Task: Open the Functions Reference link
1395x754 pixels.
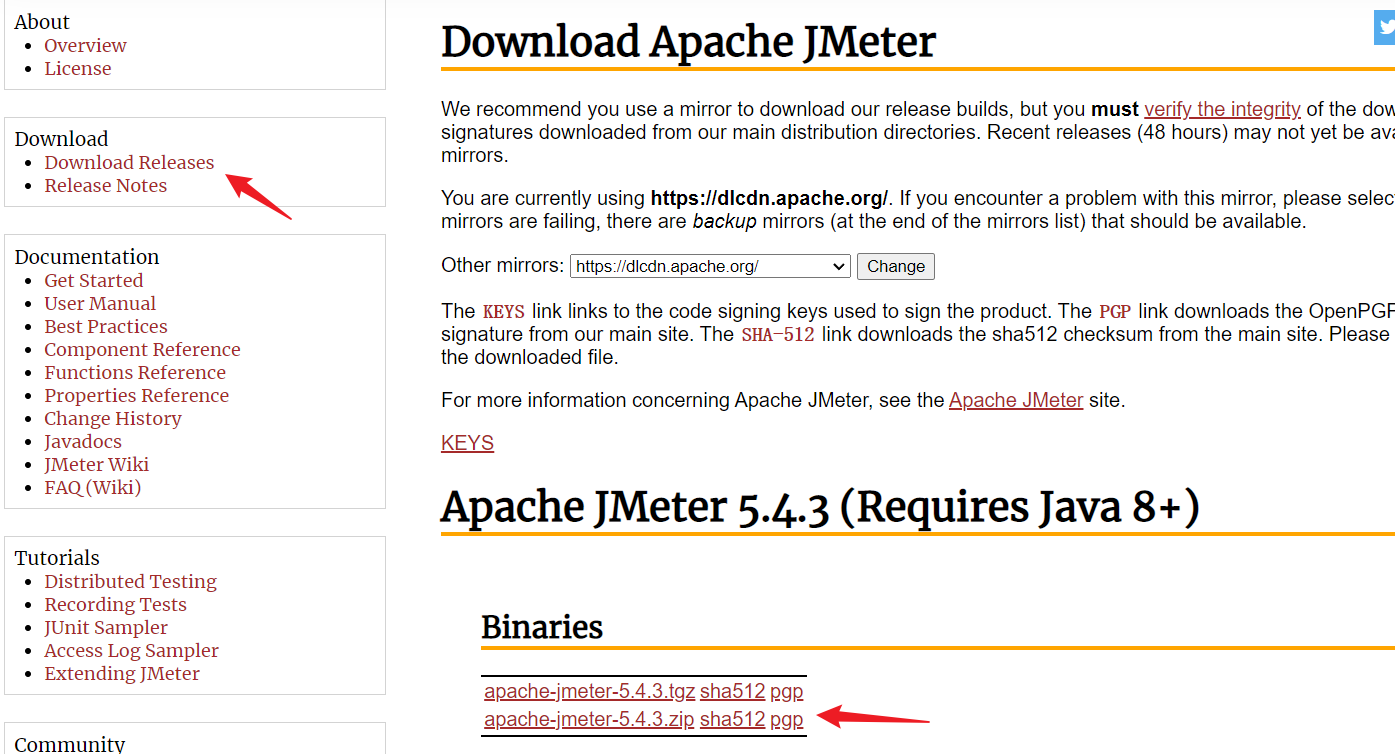Action: pos(135,372)
